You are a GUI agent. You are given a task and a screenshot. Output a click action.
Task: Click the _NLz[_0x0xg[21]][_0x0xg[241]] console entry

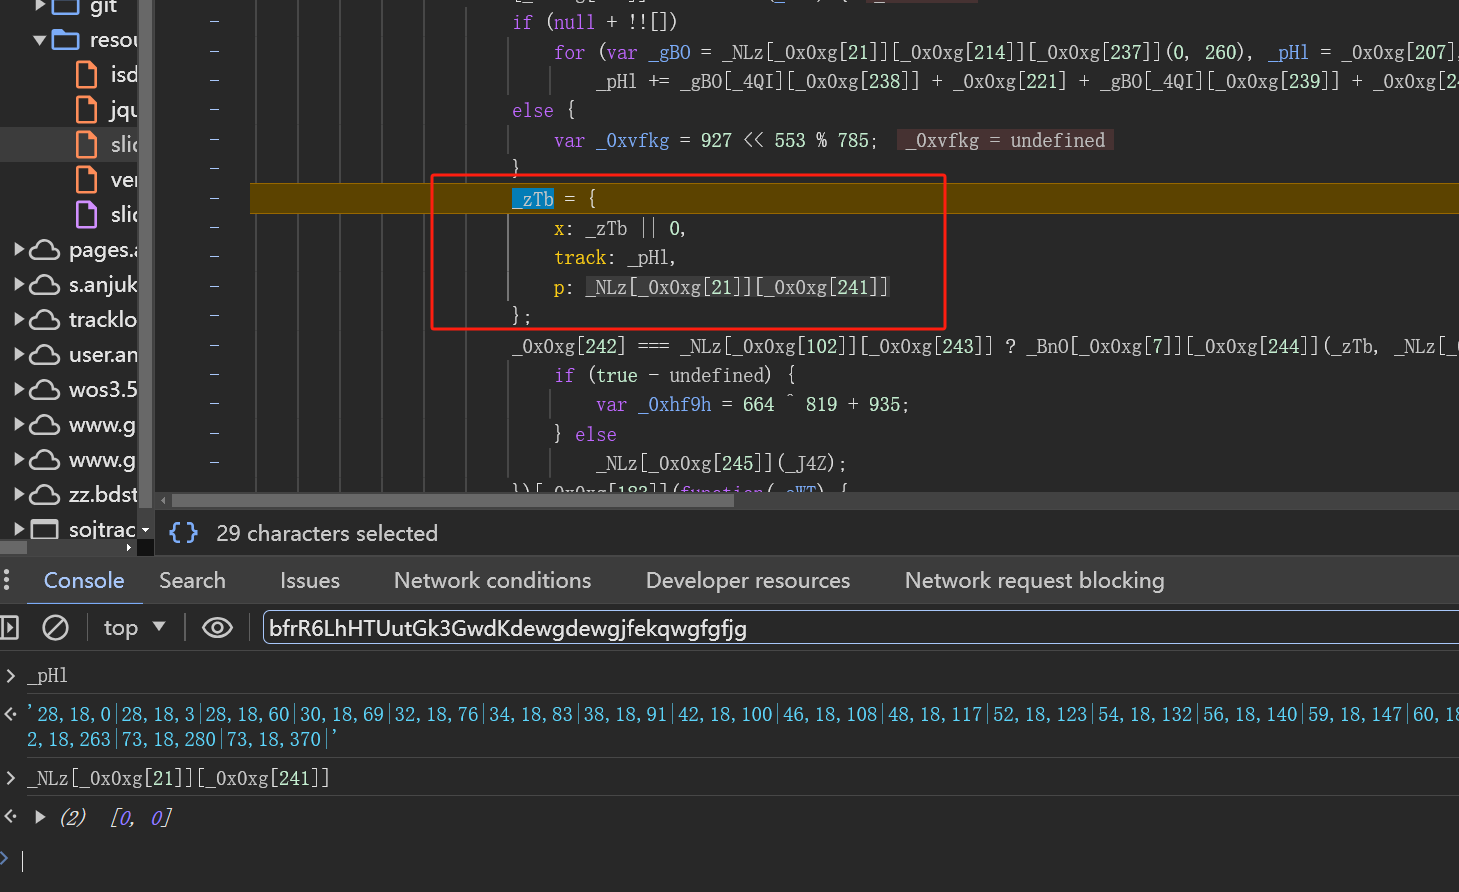[x=178, y=777]
